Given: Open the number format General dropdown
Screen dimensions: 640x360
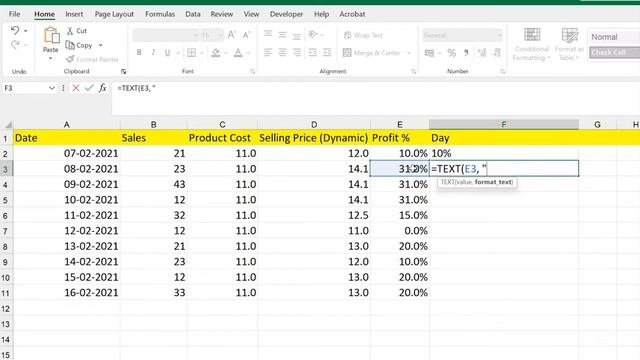Looking at the screenshot, I should coord(499,36).
